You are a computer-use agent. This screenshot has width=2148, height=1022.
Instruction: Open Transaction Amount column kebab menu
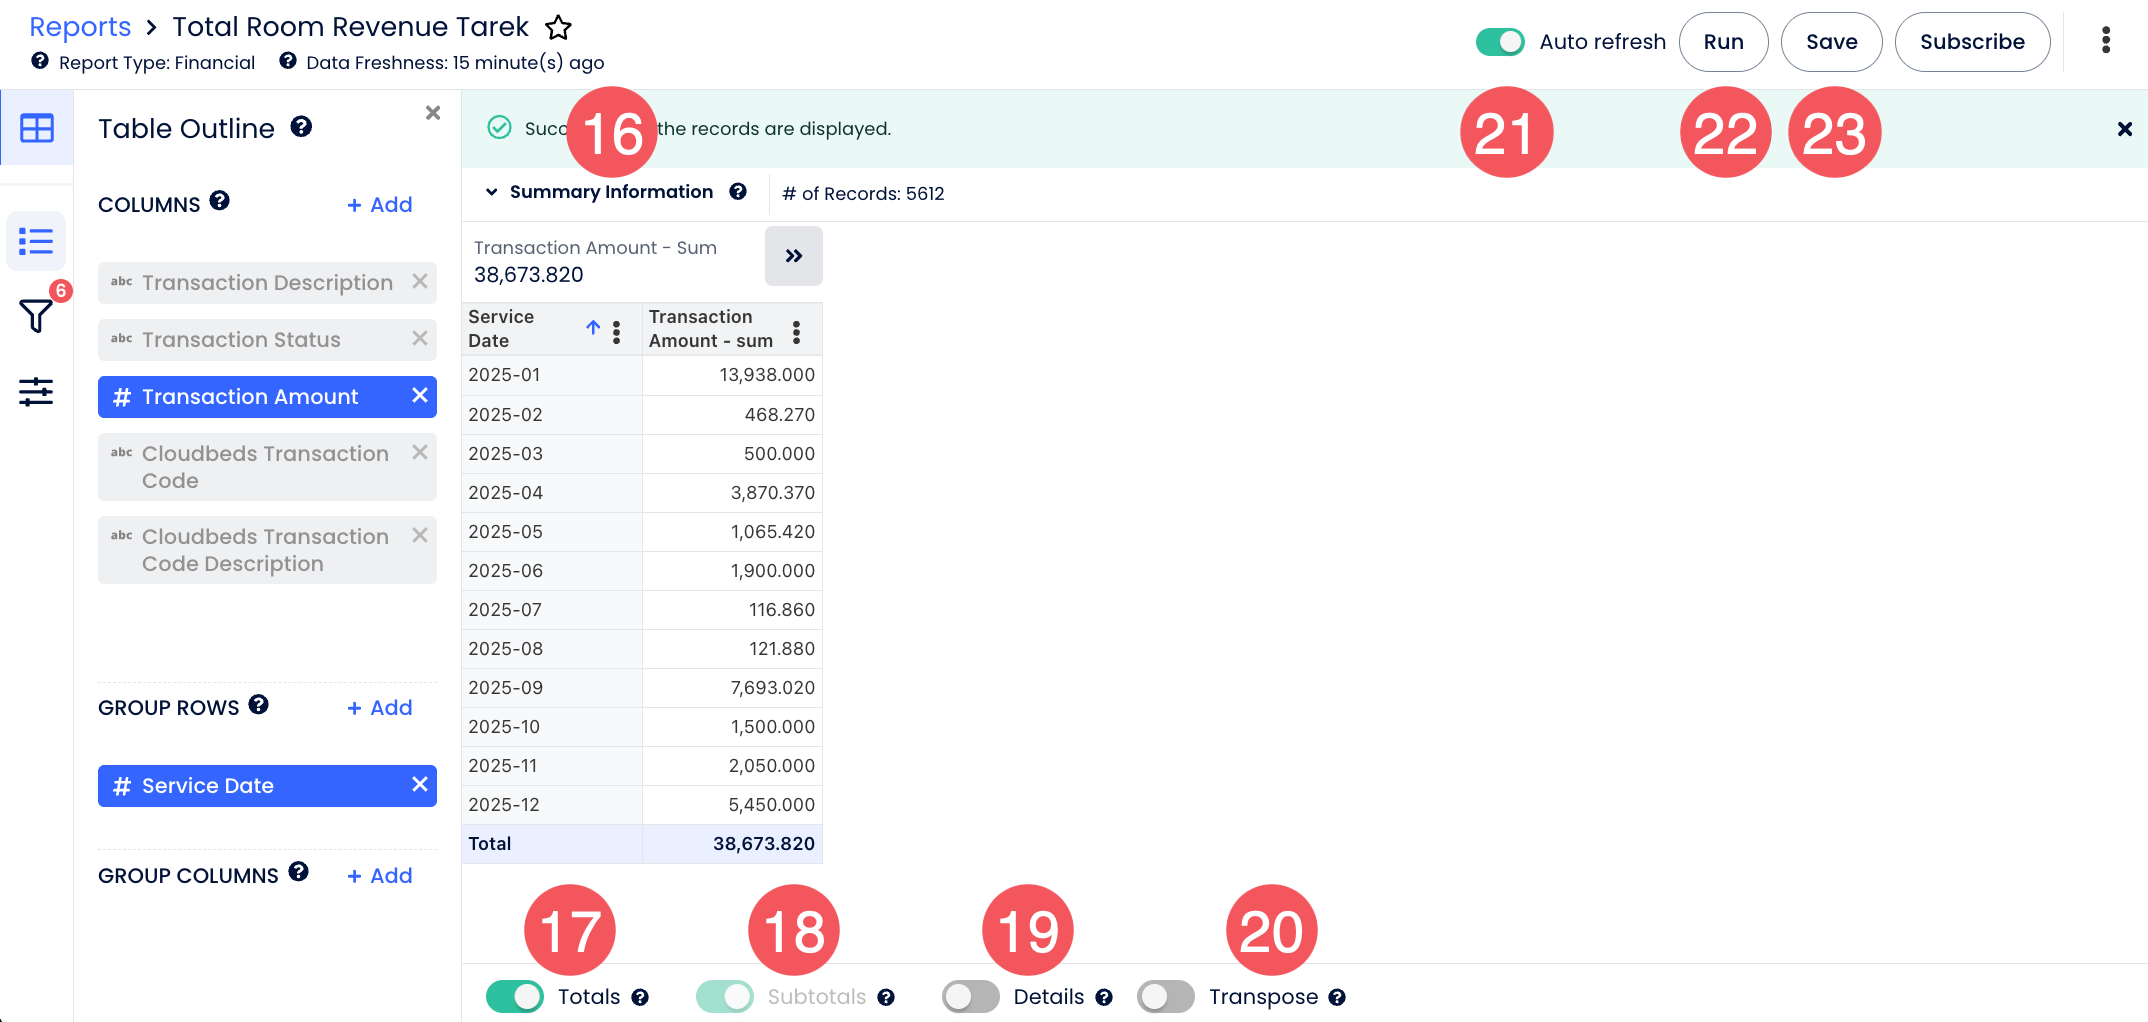[796, 332]
